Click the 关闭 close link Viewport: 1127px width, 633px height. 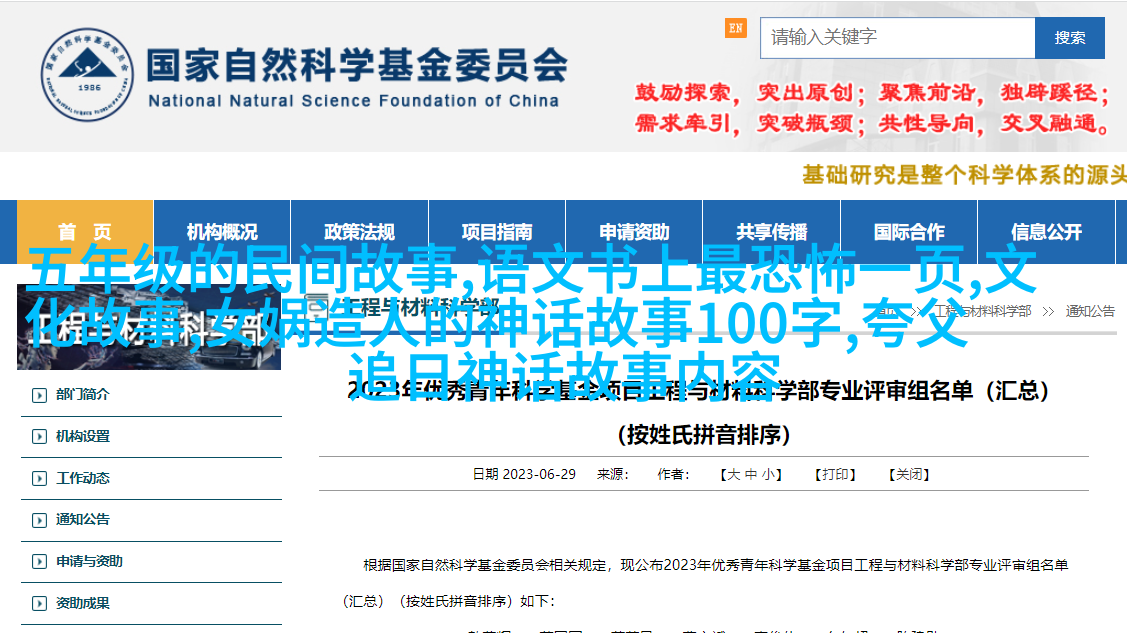coord(910,475)
